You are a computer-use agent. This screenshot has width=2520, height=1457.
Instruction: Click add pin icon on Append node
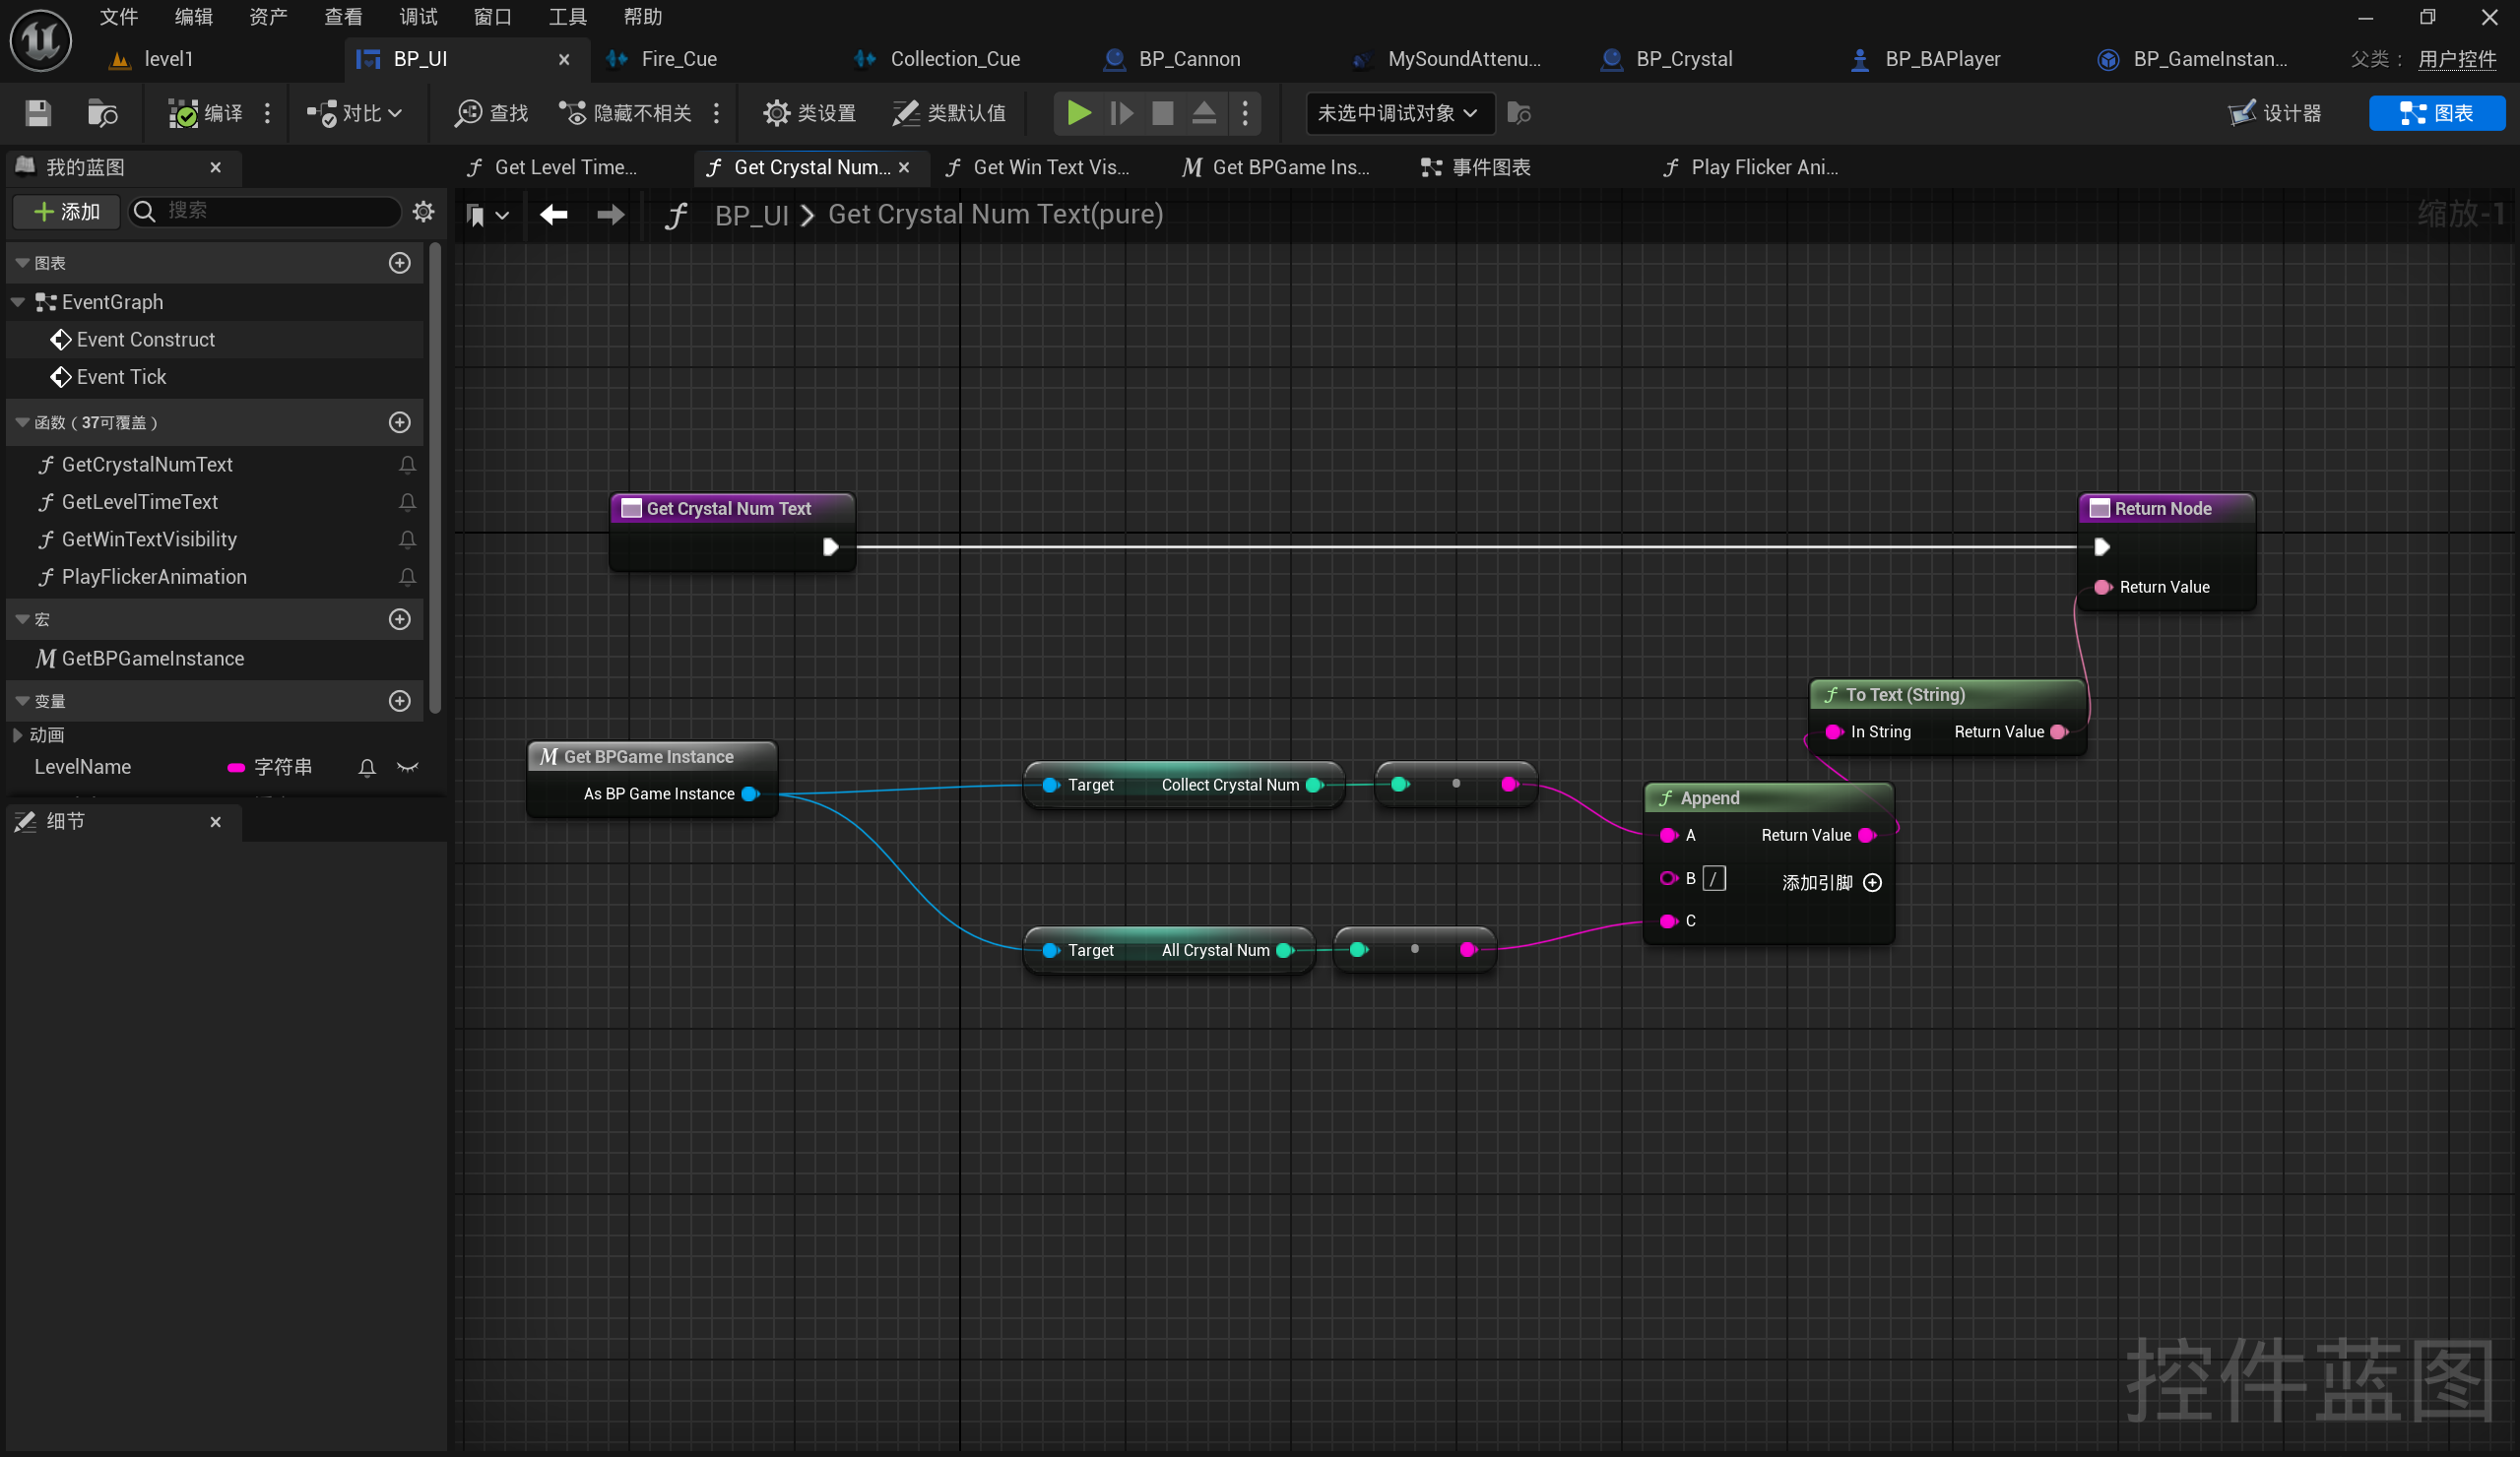(x=1872, y=882)
